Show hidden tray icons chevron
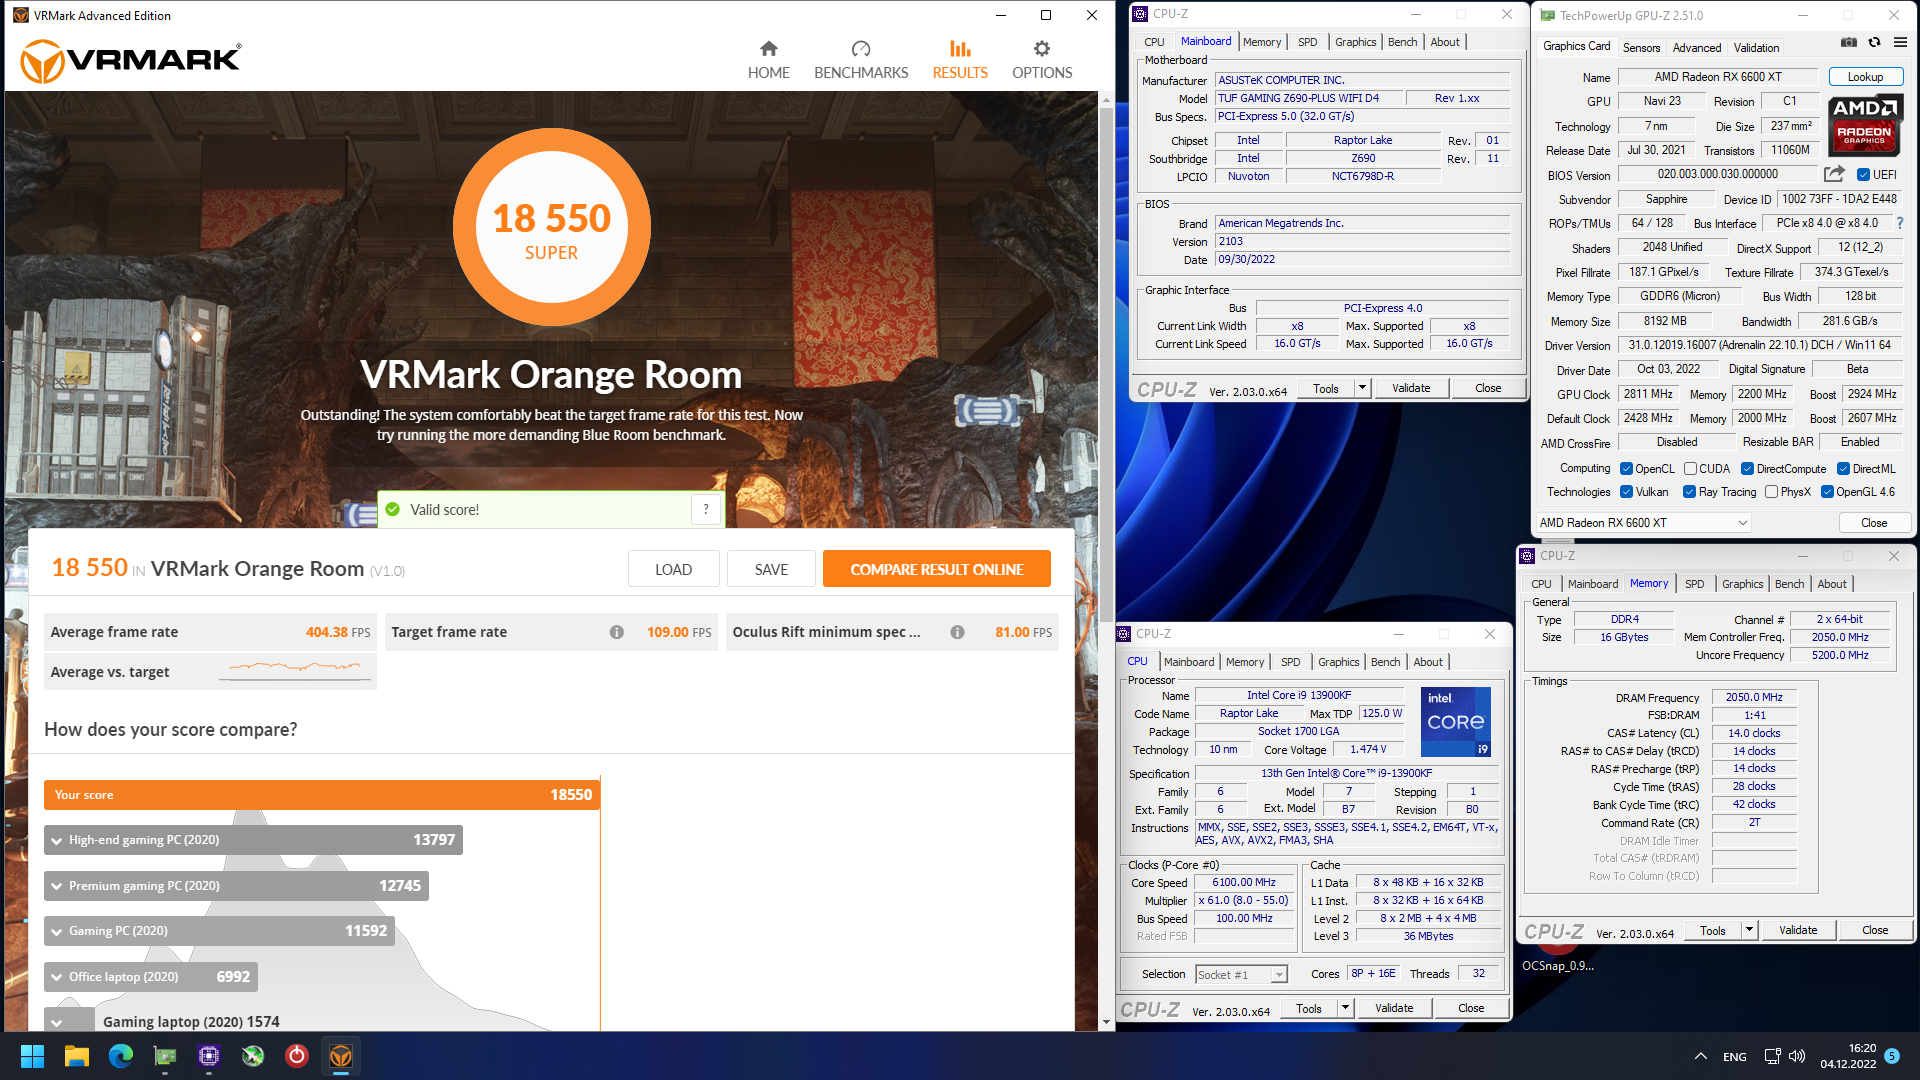The image size is (1920, 1080). (1700, 1056)
